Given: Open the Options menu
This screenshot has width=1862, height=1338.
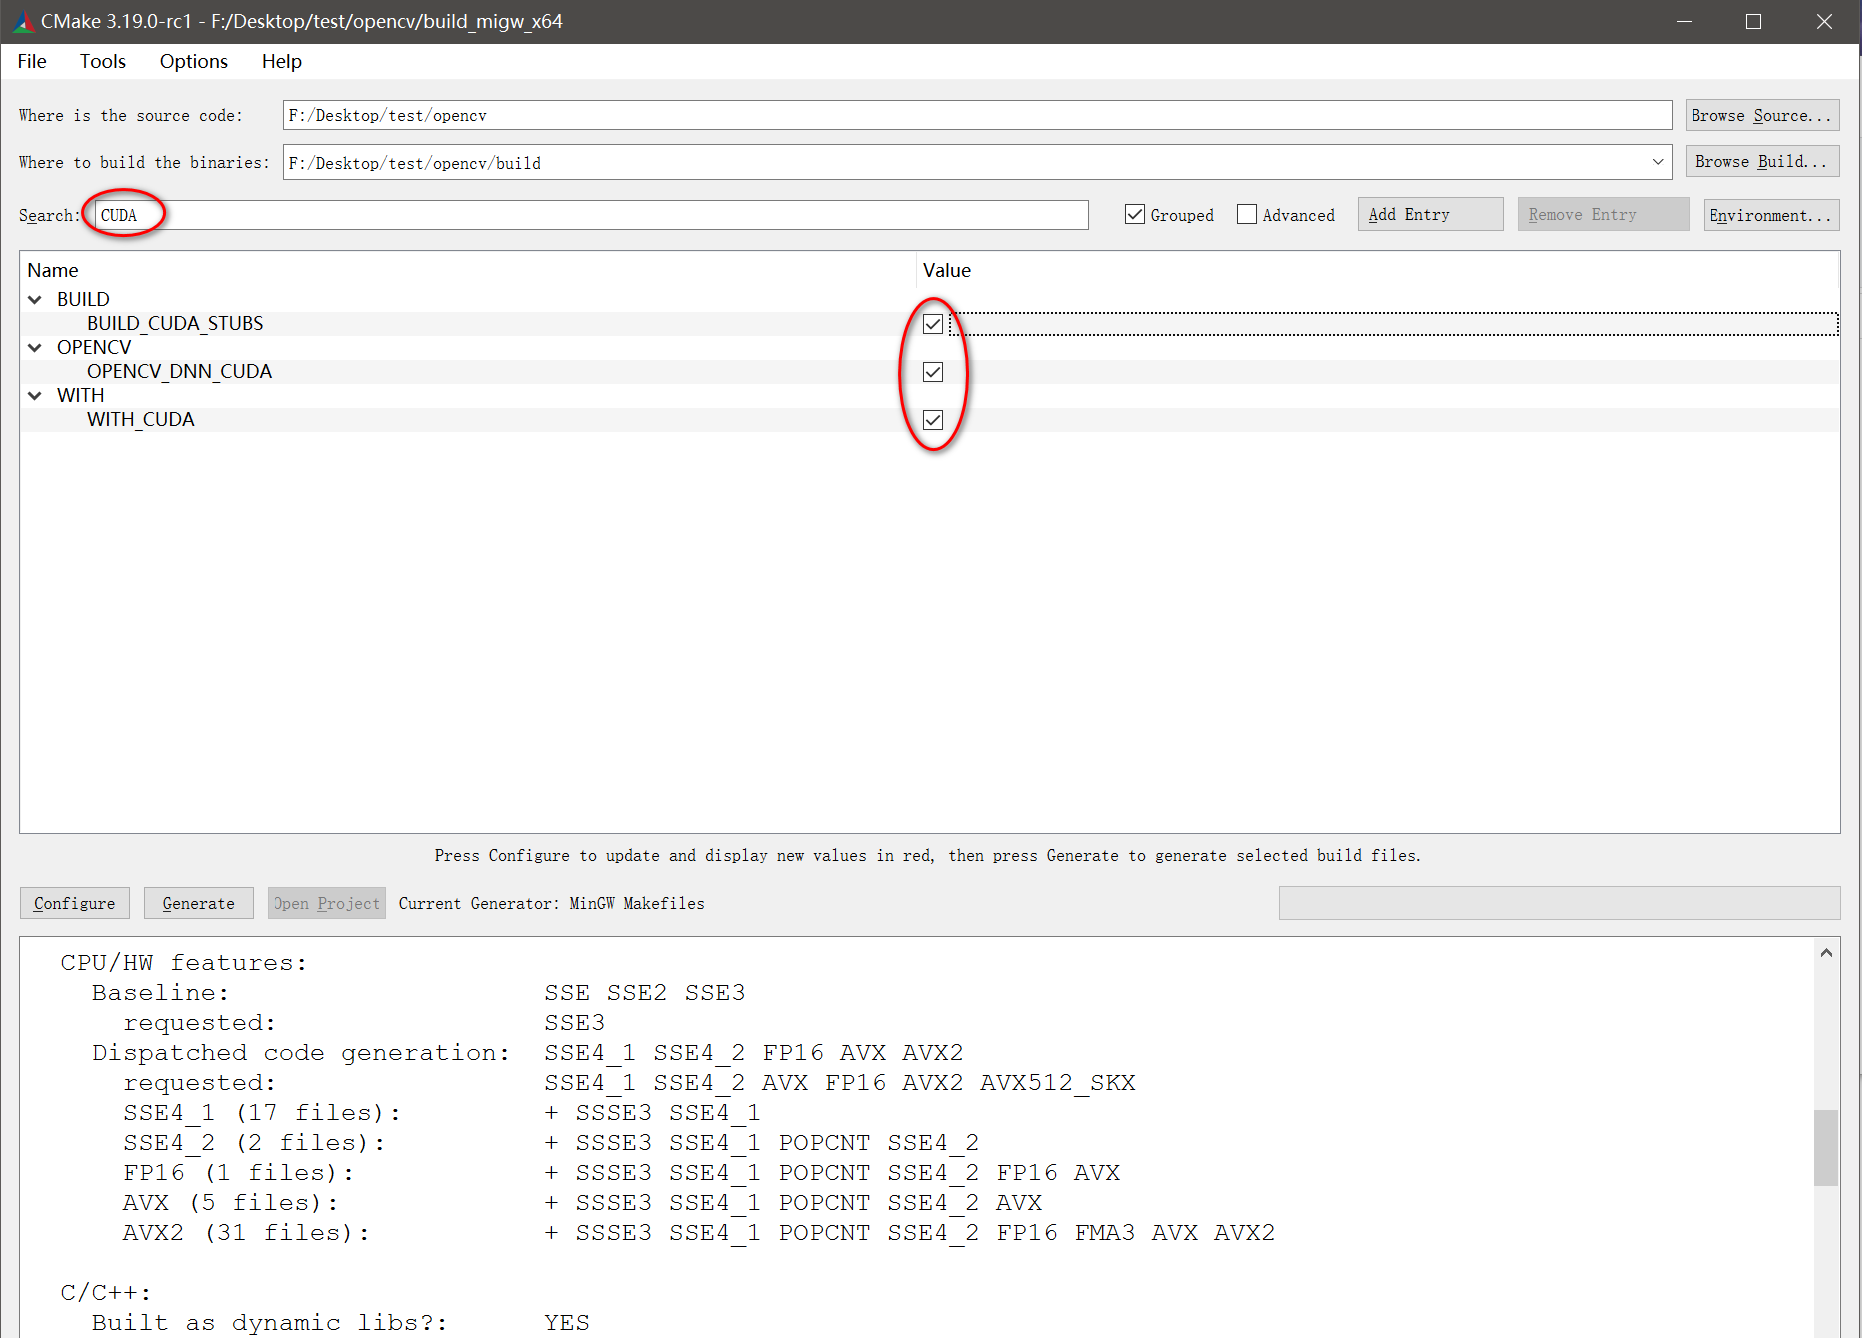Looking at the screenshot, I should coord(194,61).
